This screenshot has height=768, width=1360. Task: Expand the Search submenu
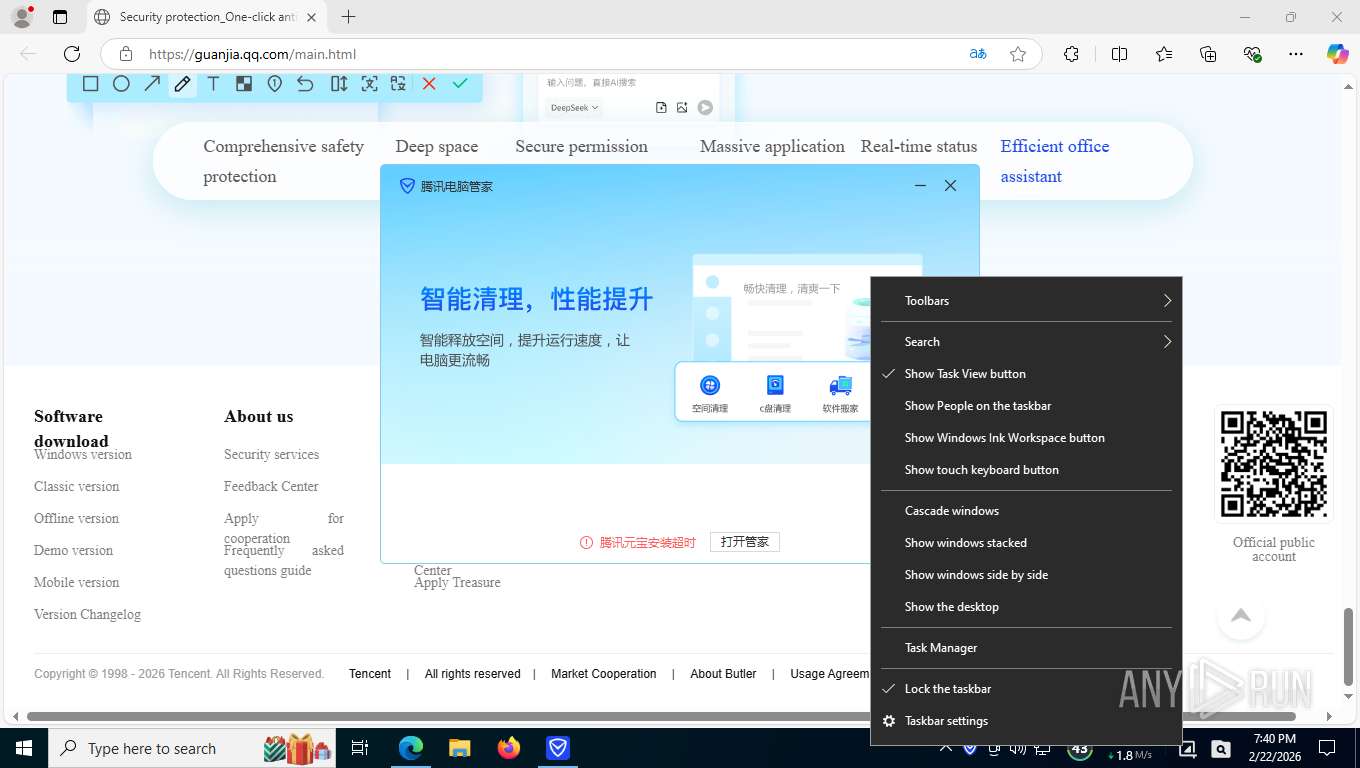[x=1026, y=342]
